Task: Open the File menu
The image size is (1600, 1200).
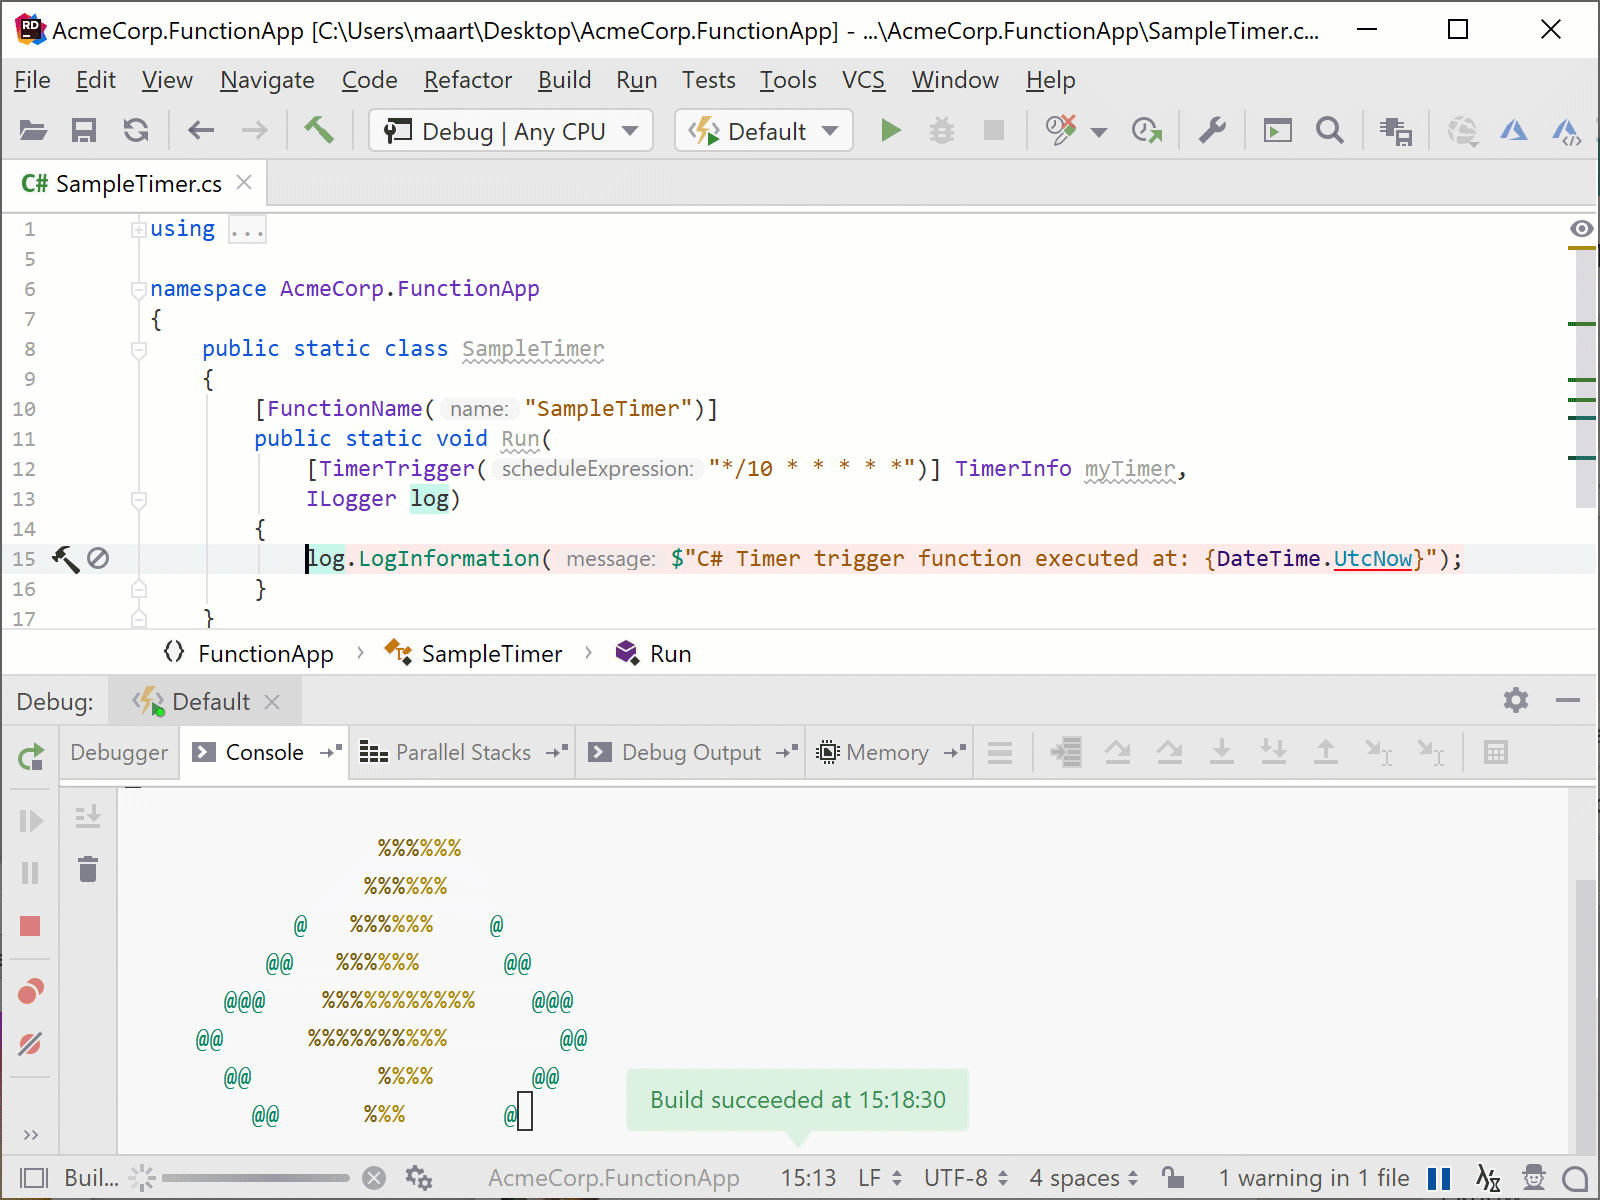Action: coord(32,80)
